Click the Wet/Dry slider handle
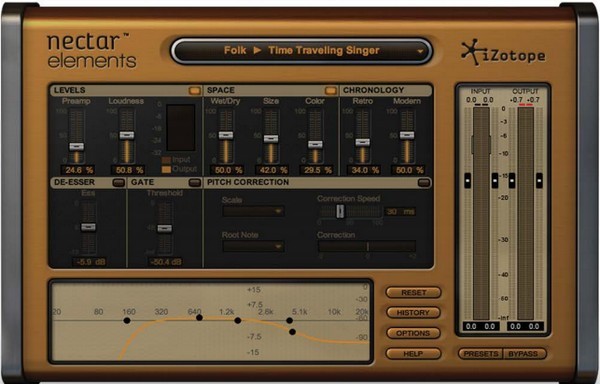The height and width of the screenshot is (384, 600). [x=226, y=135]
